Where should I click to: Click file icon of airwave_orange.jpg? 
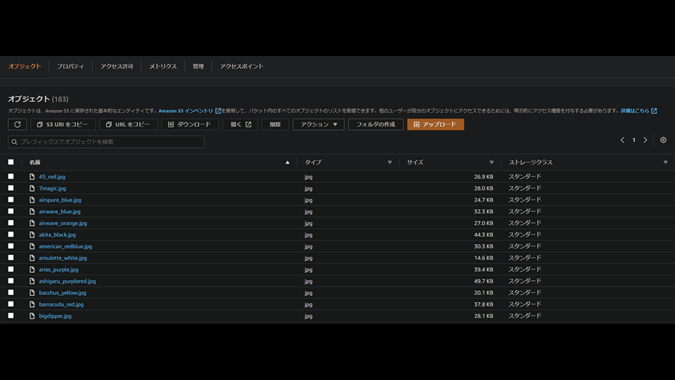[x=32, y=223]
